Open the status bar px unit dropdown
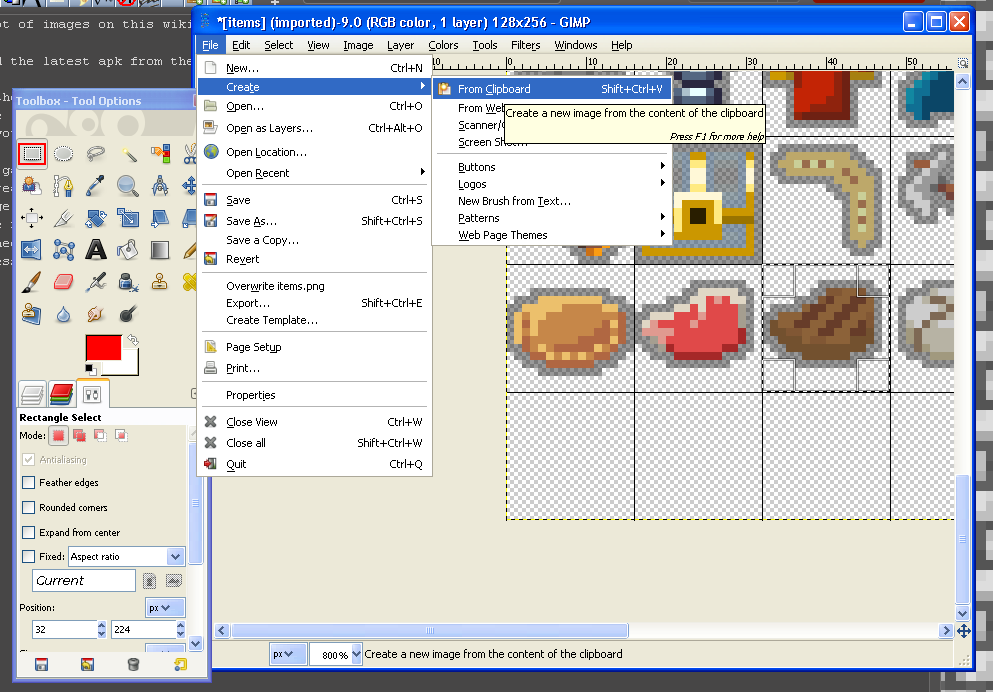Screen dimensions: 993x692 pos(288,654)
